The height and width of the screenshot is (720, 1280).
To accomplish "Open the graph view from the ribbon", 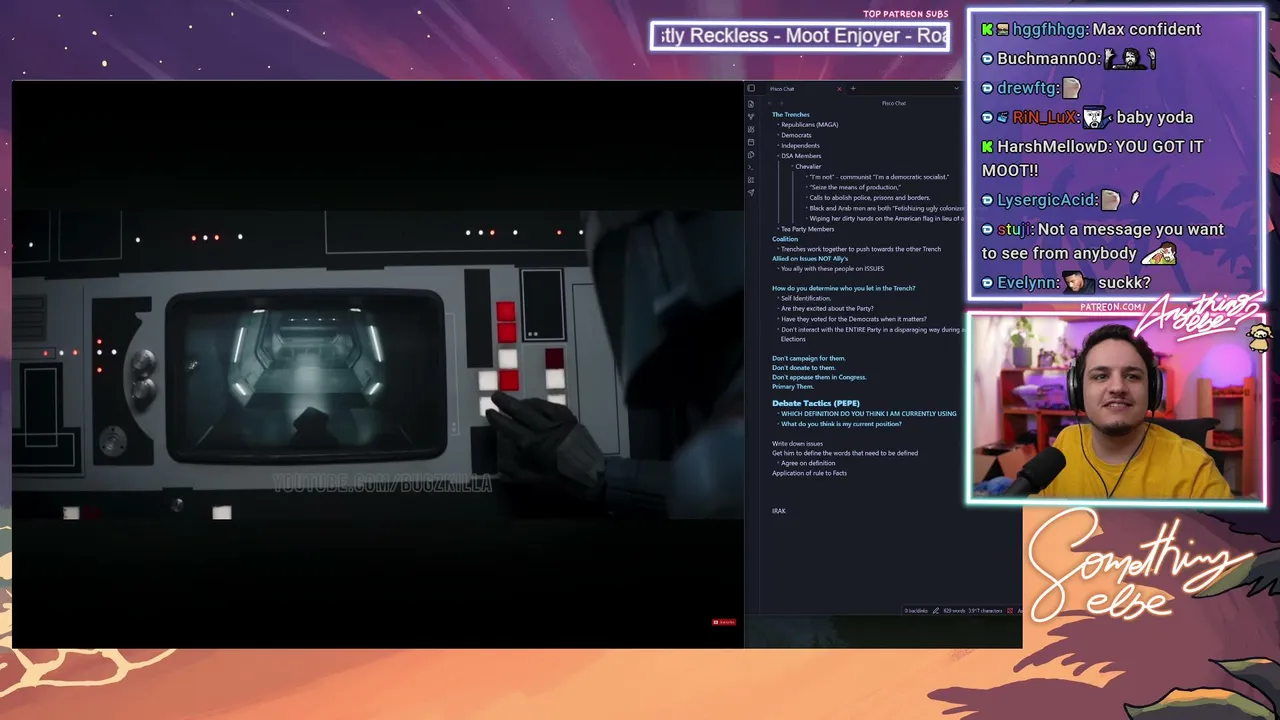I will (751, 117).
